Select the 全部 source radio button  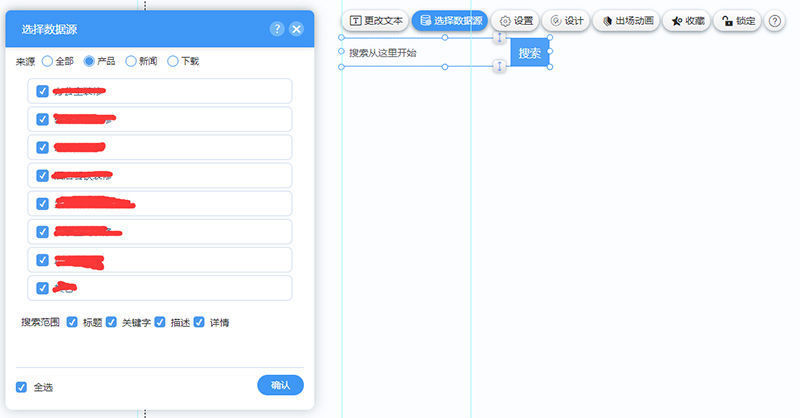click(x=47, y=61)
